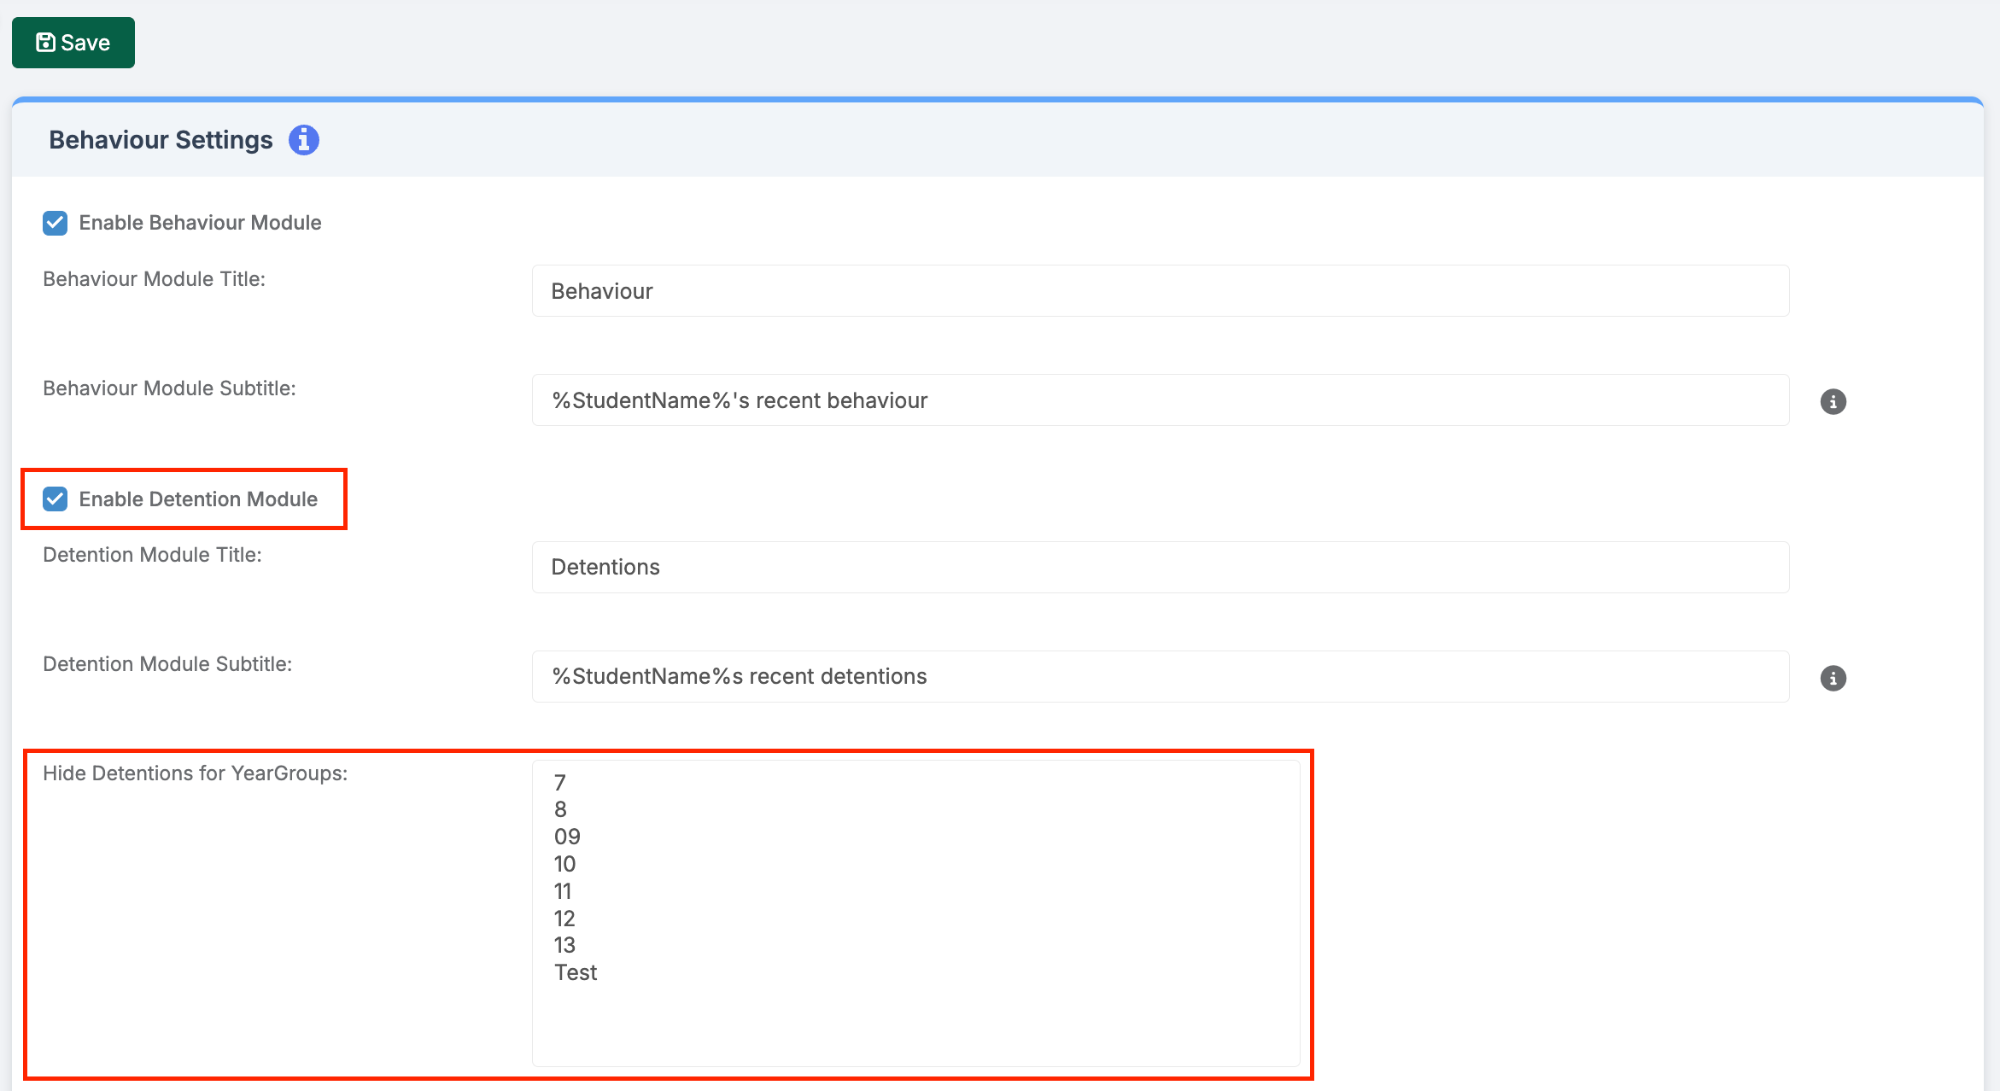
Task: Click the Enable Behaviour Module label text
Action: tap(200, 223)
